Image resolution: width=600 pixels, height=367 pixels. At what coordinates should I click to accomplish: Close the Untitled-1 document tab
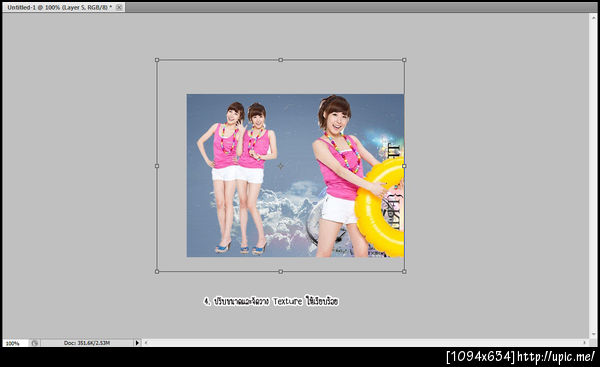point(119,7)
